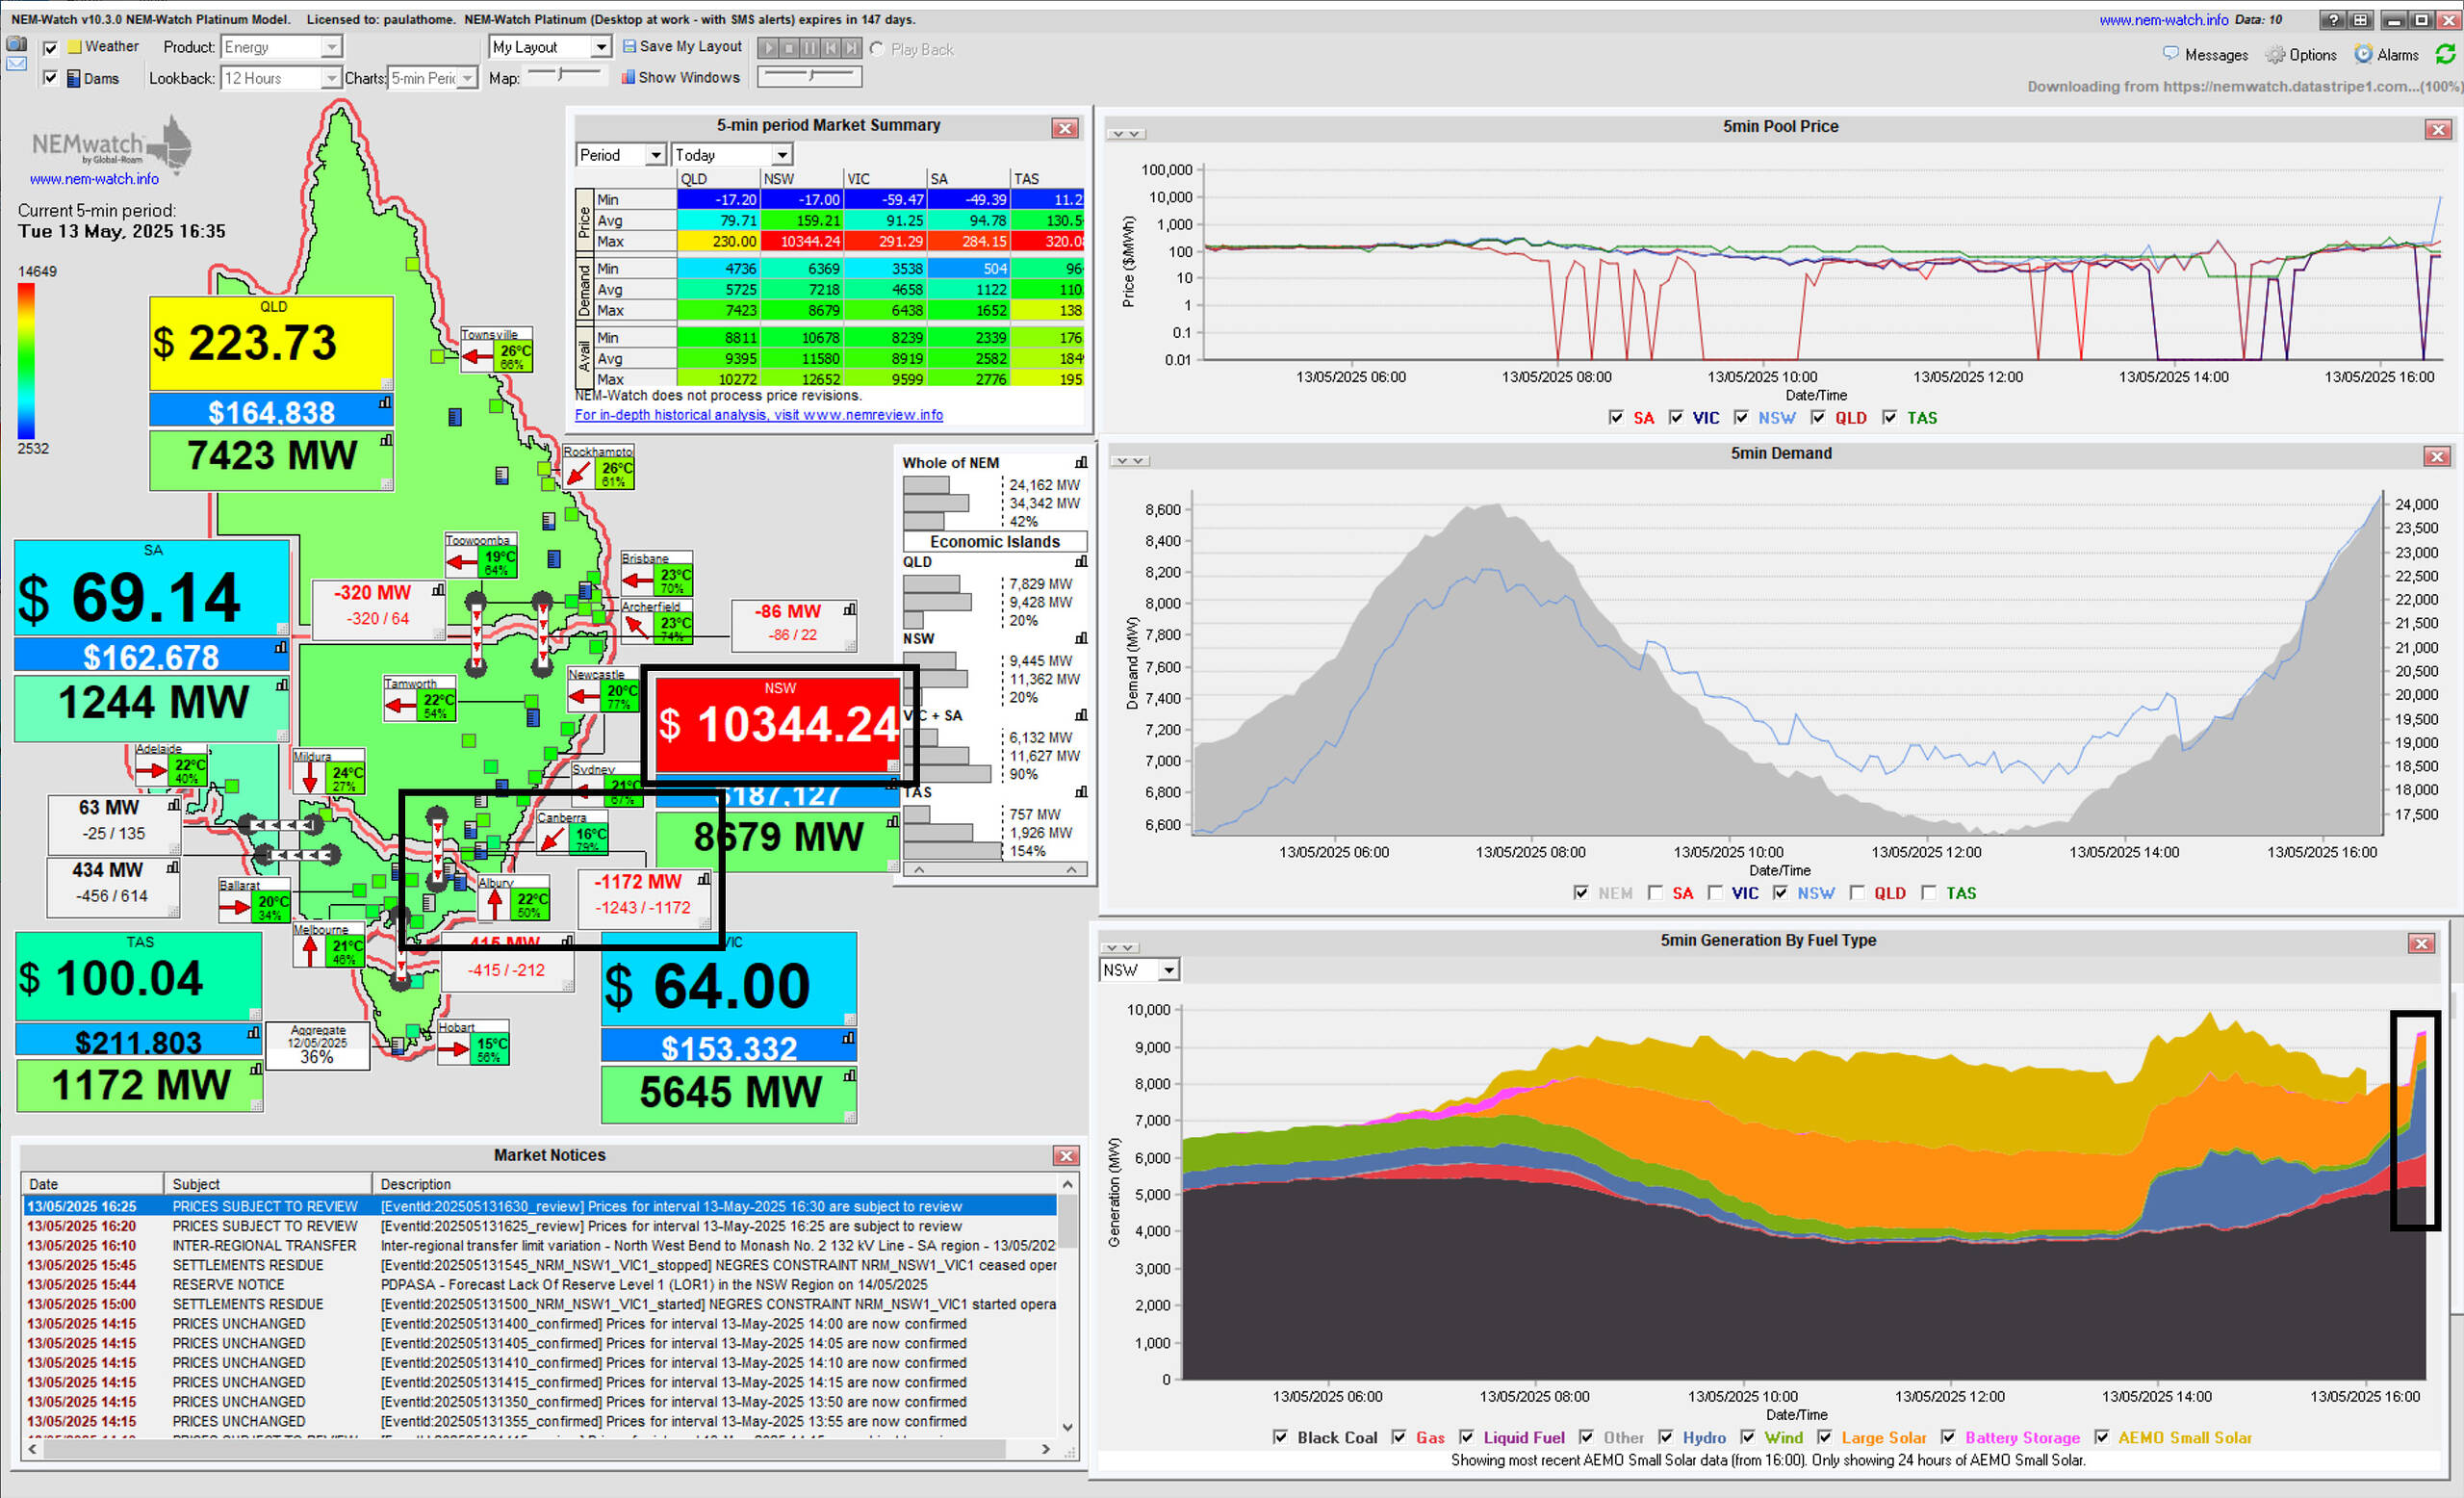Click the green refresh arrows icon

pyautogui.click(x=2446, y=54)
